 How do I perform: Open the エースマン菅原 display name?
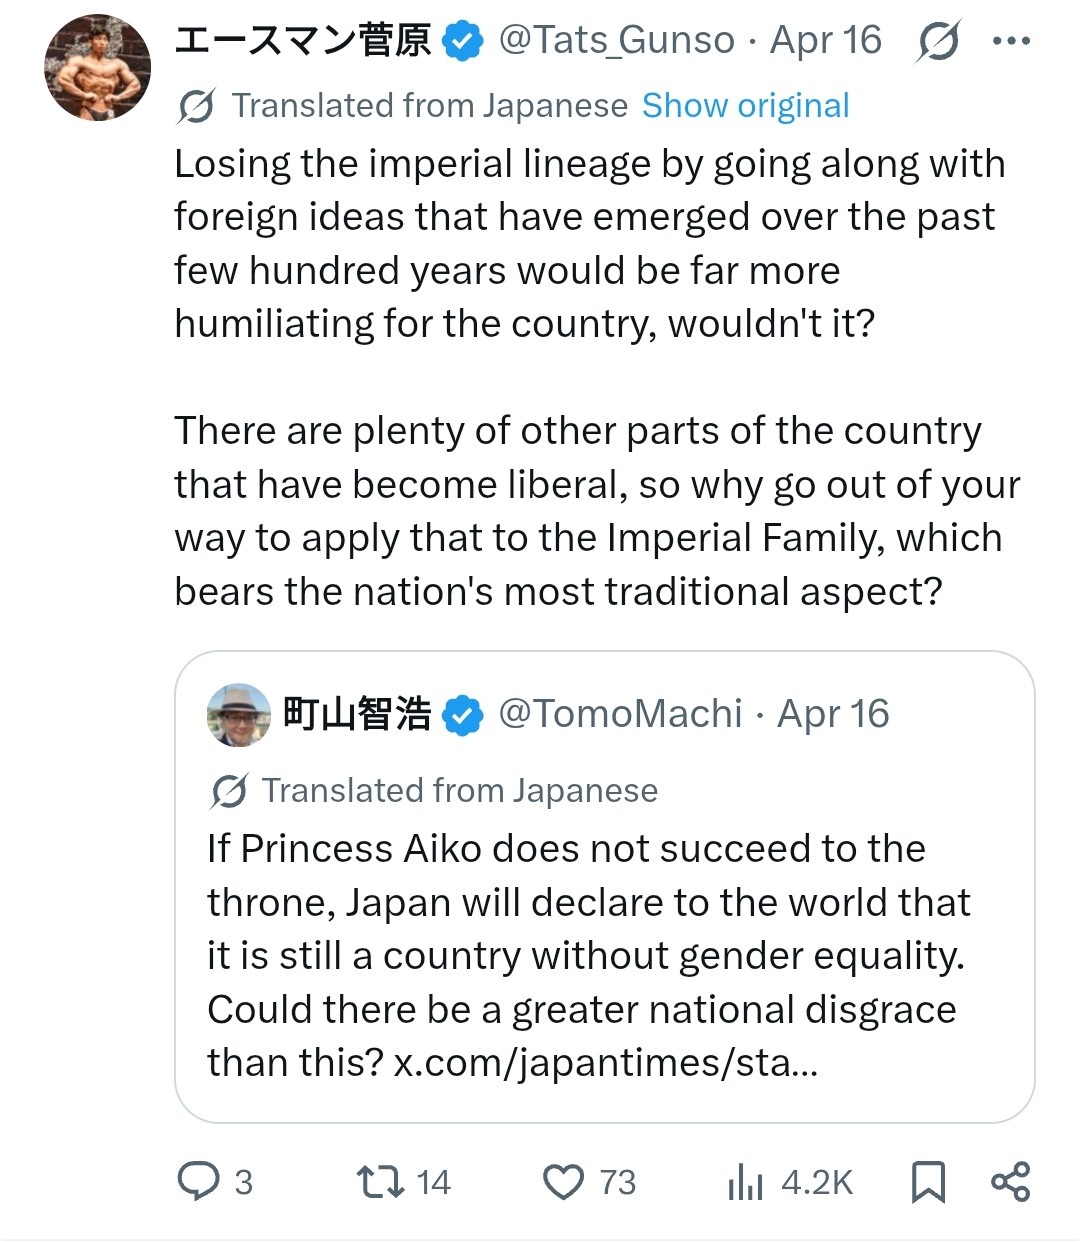pos(303,41)
